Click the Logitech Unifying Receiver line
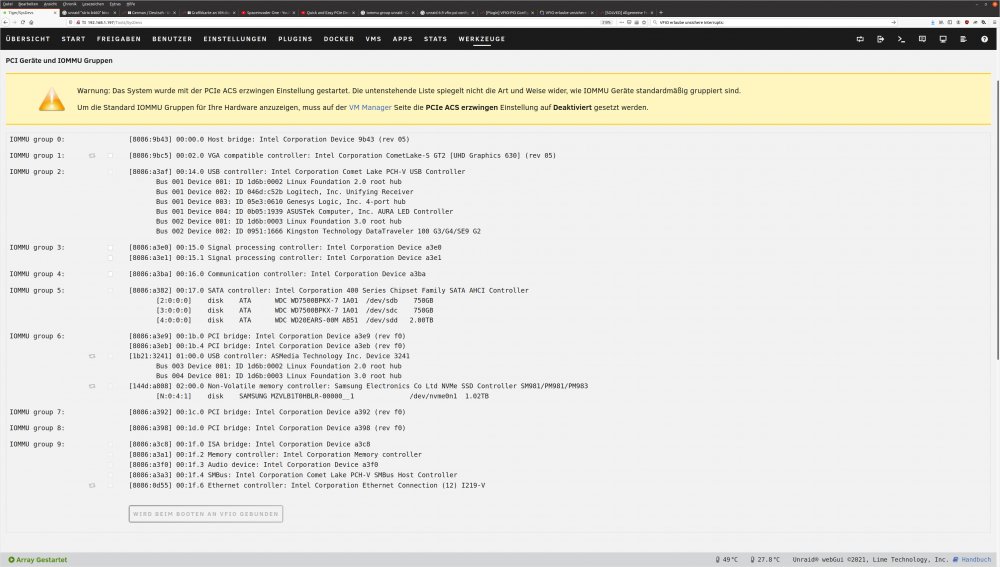This screenshot has width=1000, height=567. click(x=284, y=192)
